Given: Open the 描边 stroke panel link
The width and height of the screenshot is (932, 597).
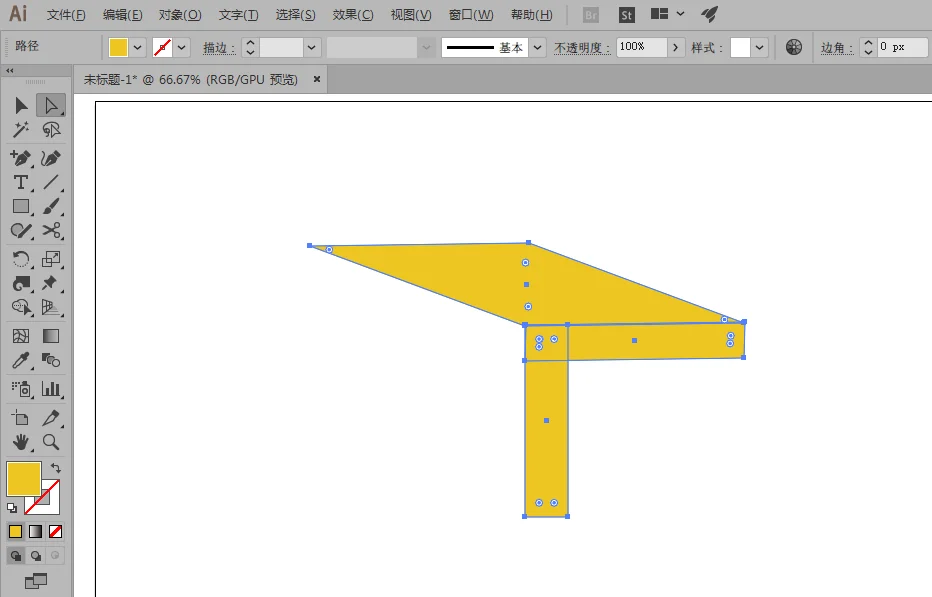Looking at the screenshot, I should [219, 48].
